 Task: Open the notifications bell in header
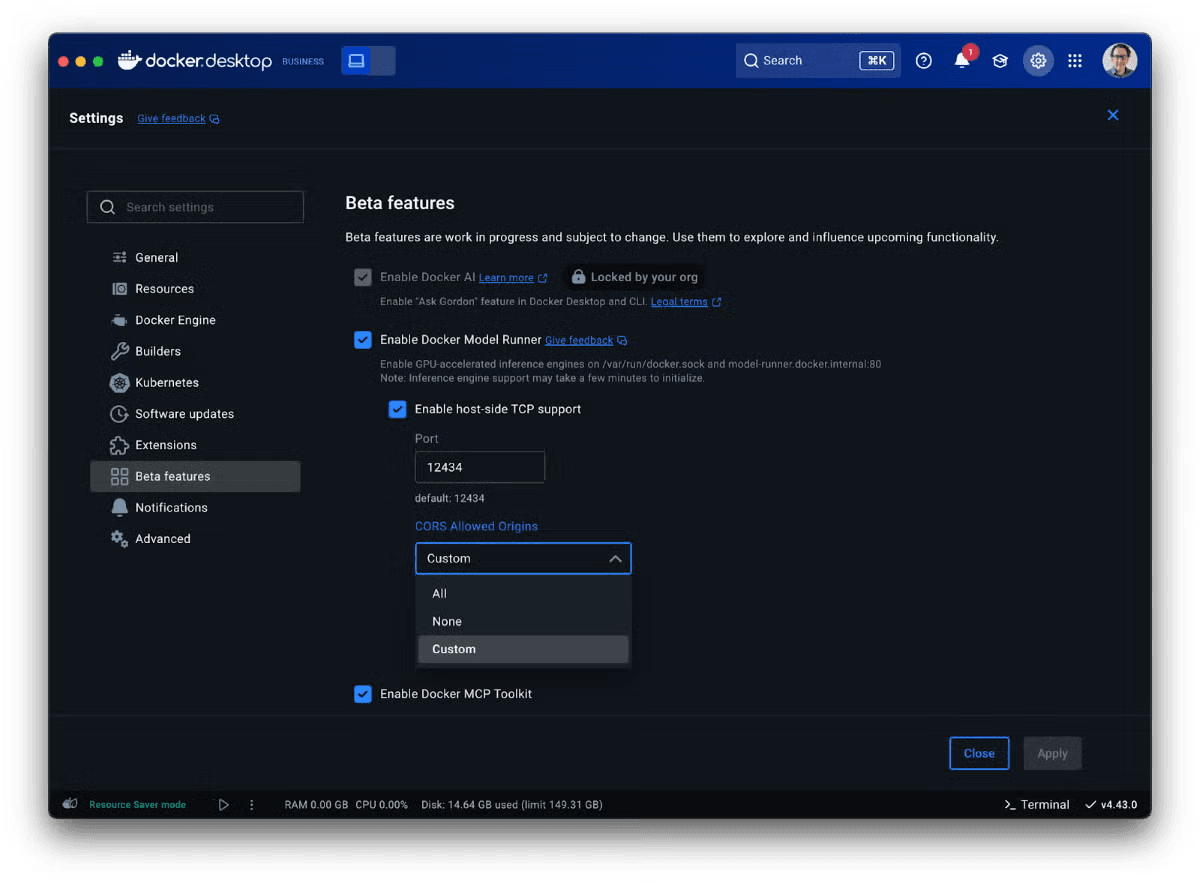962,61
